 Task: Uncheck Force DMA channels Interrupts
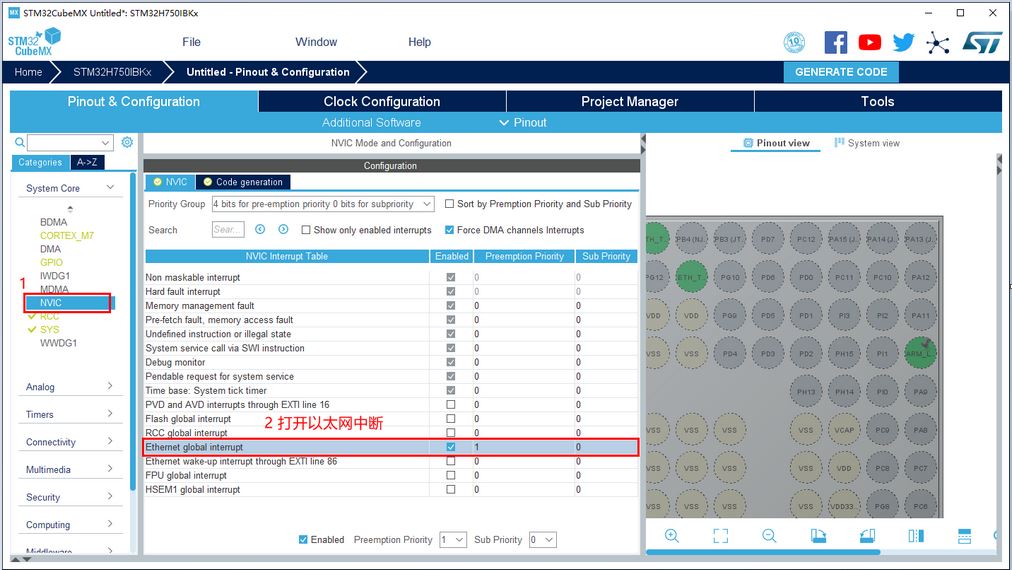click(x=449, y=230)
